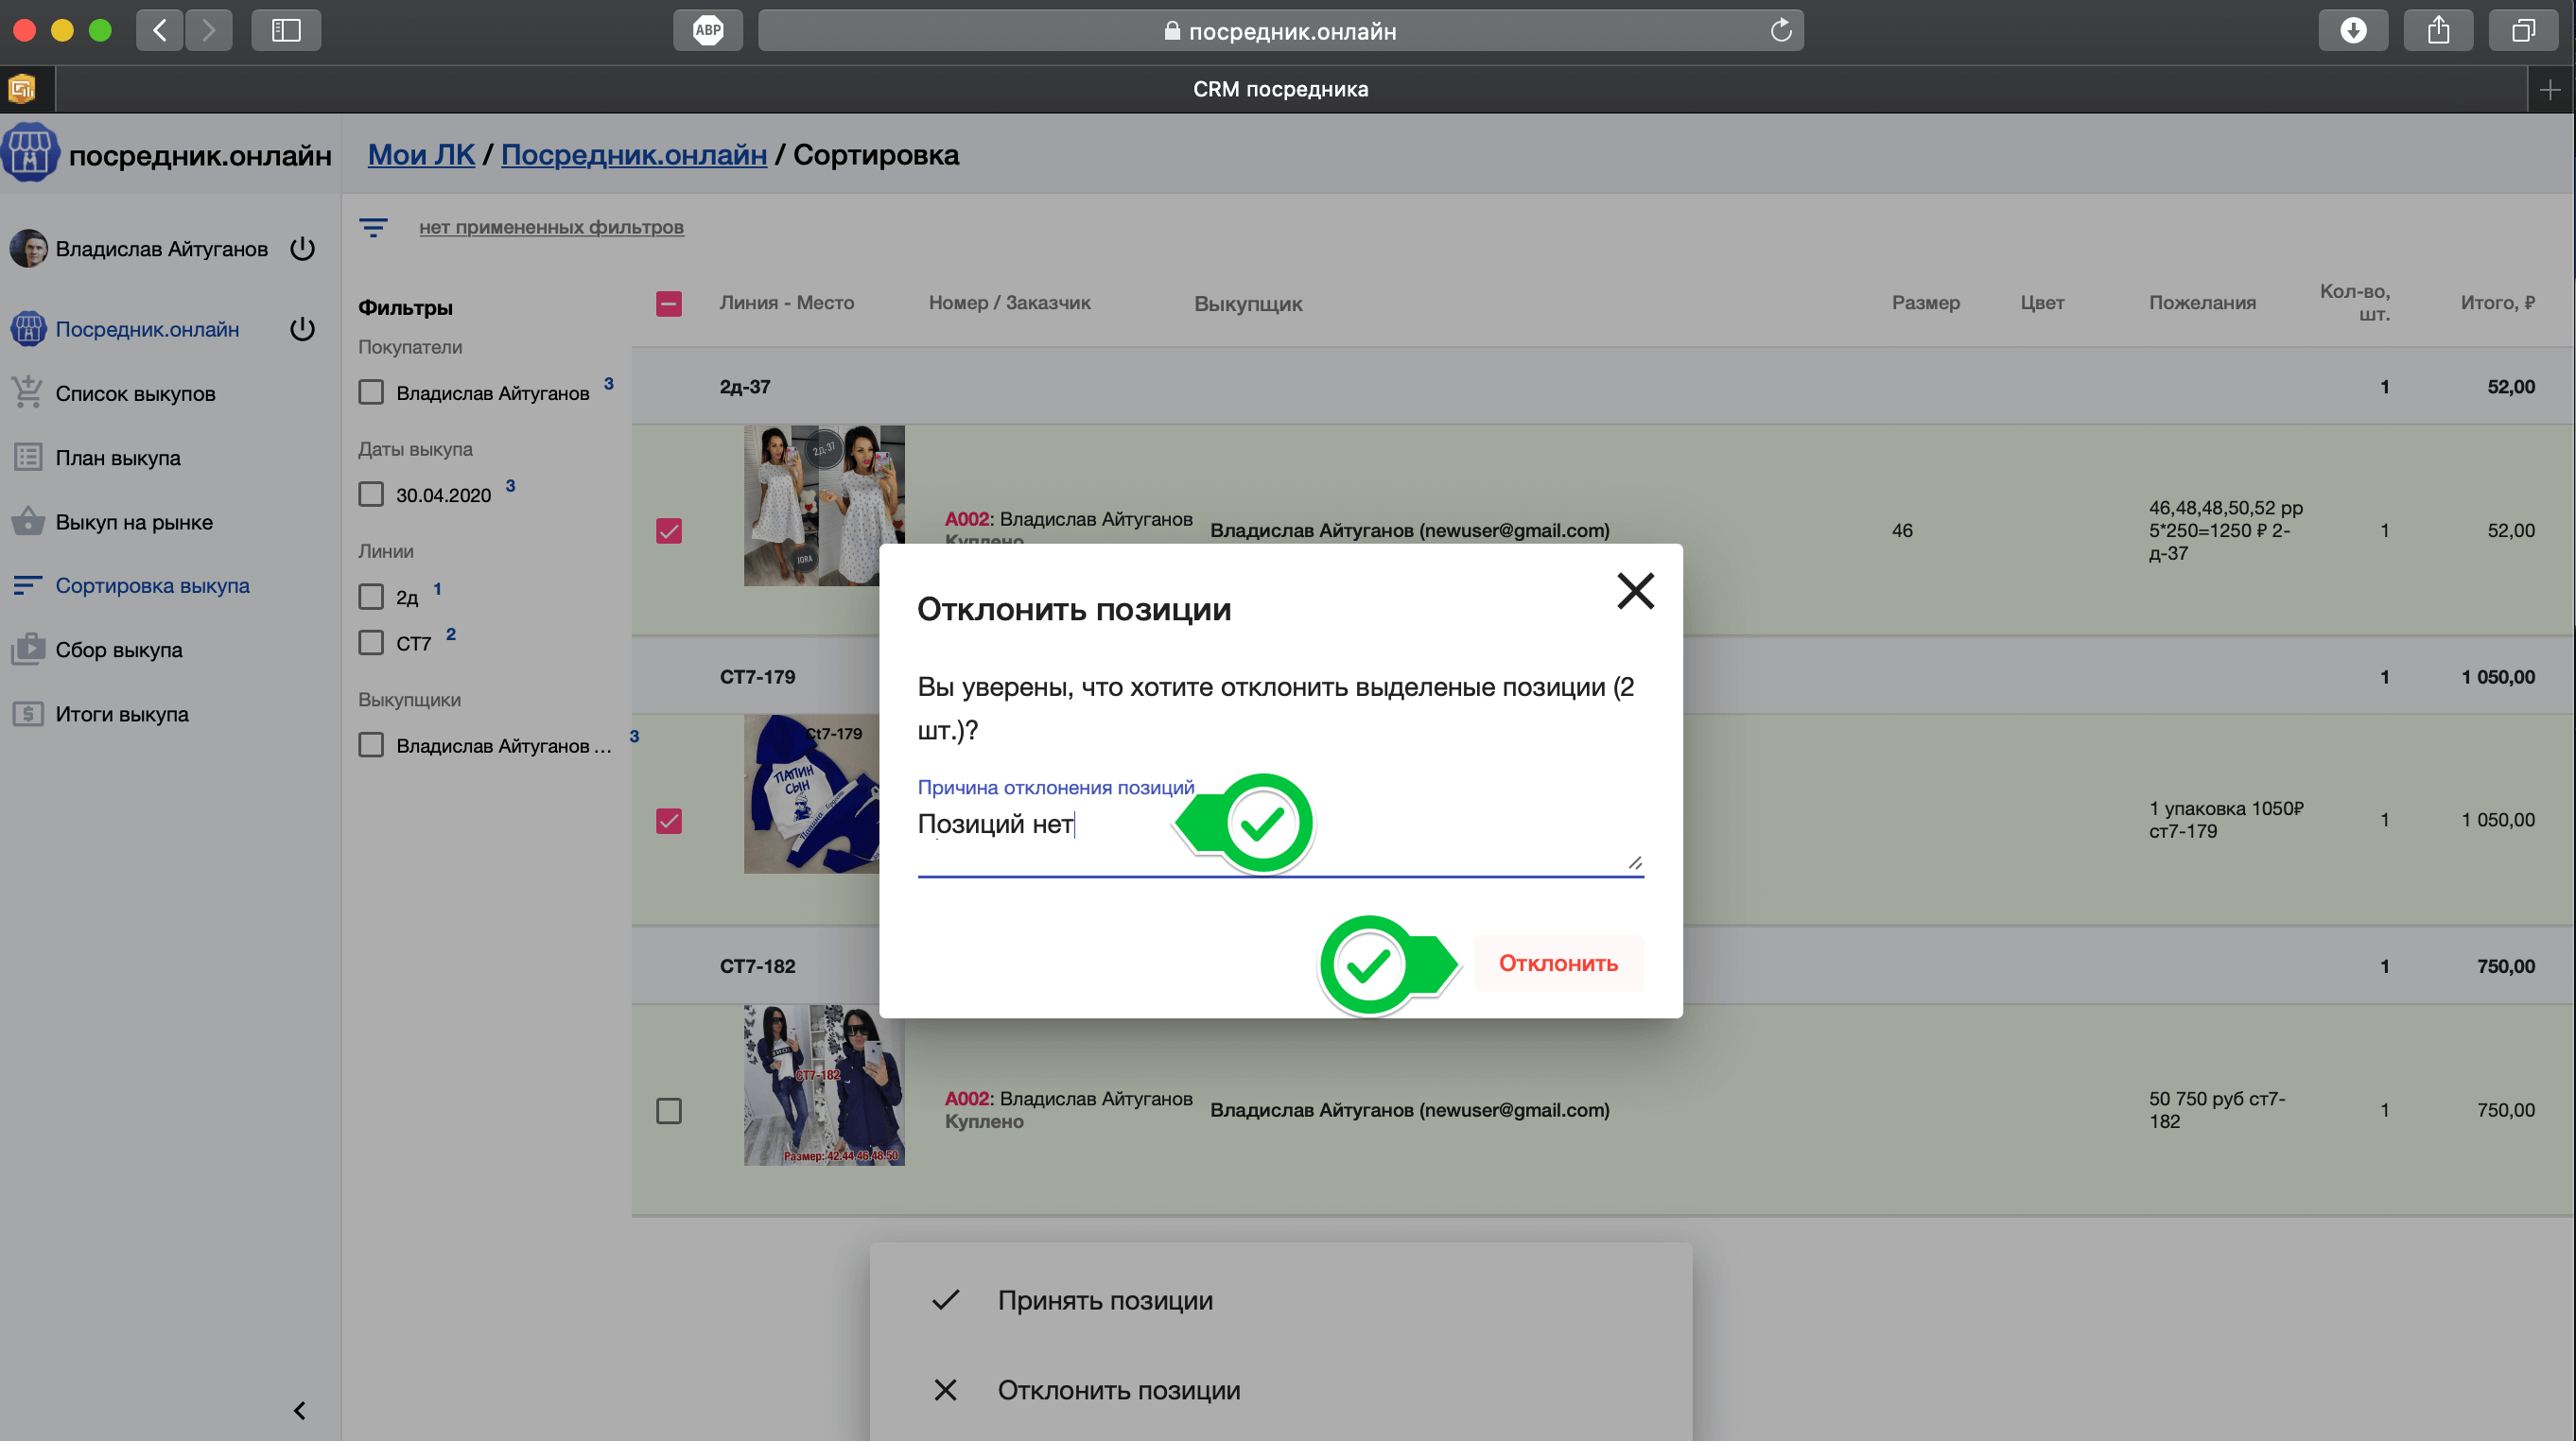Open Выкуп на рынке basket icon

[x=28, y=522]
